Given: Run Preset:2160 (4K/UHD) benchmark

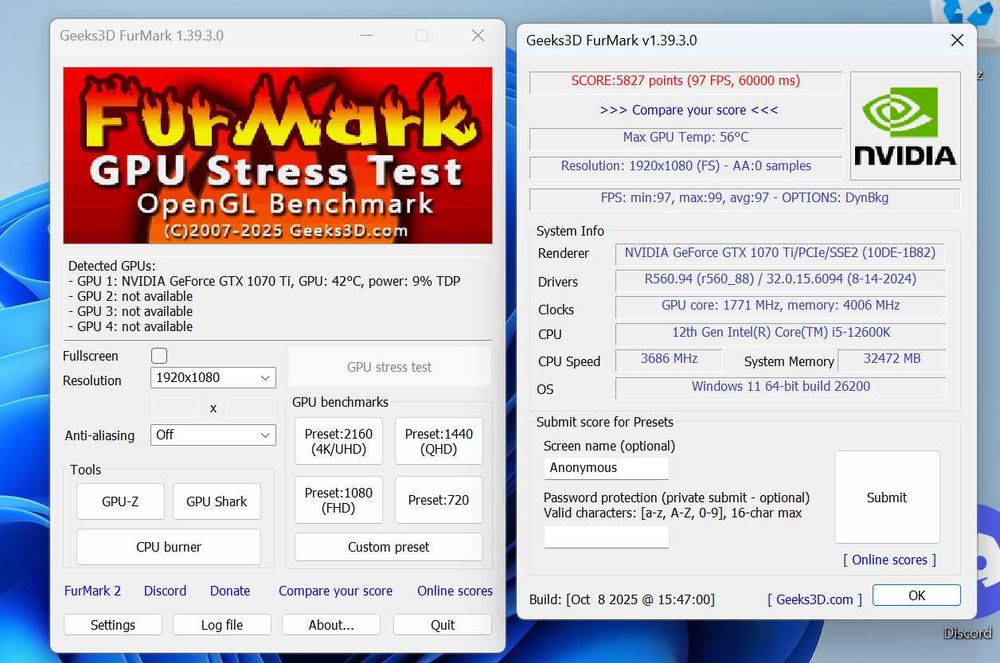Looking at the screenshot, I should (339, 441).
